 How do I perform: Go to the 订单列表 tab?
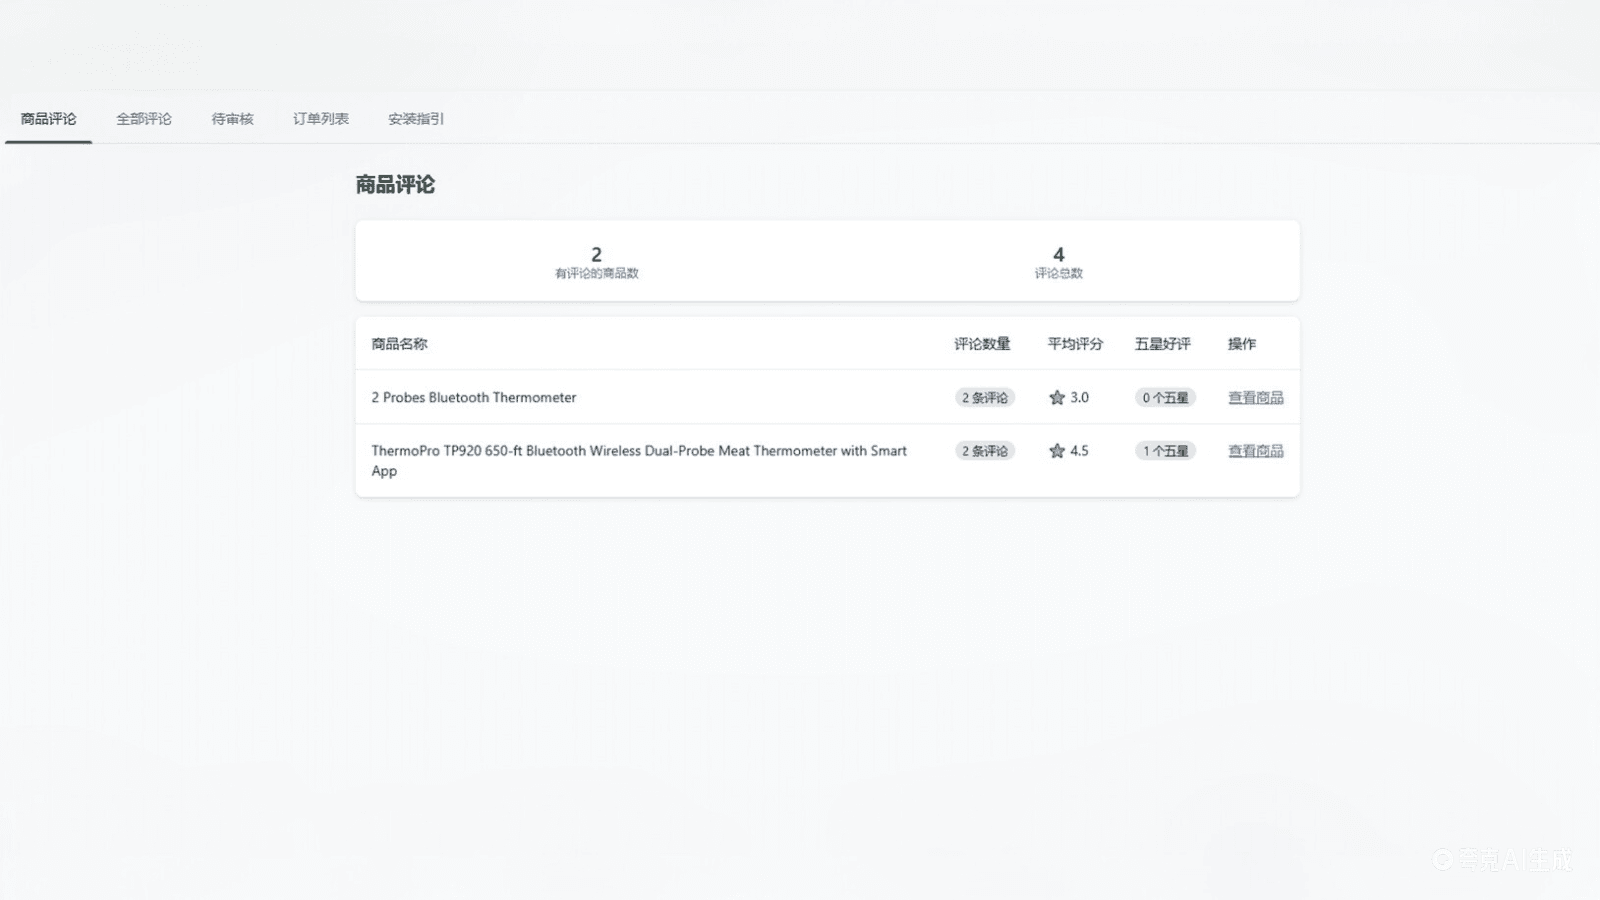click(321, 119)
